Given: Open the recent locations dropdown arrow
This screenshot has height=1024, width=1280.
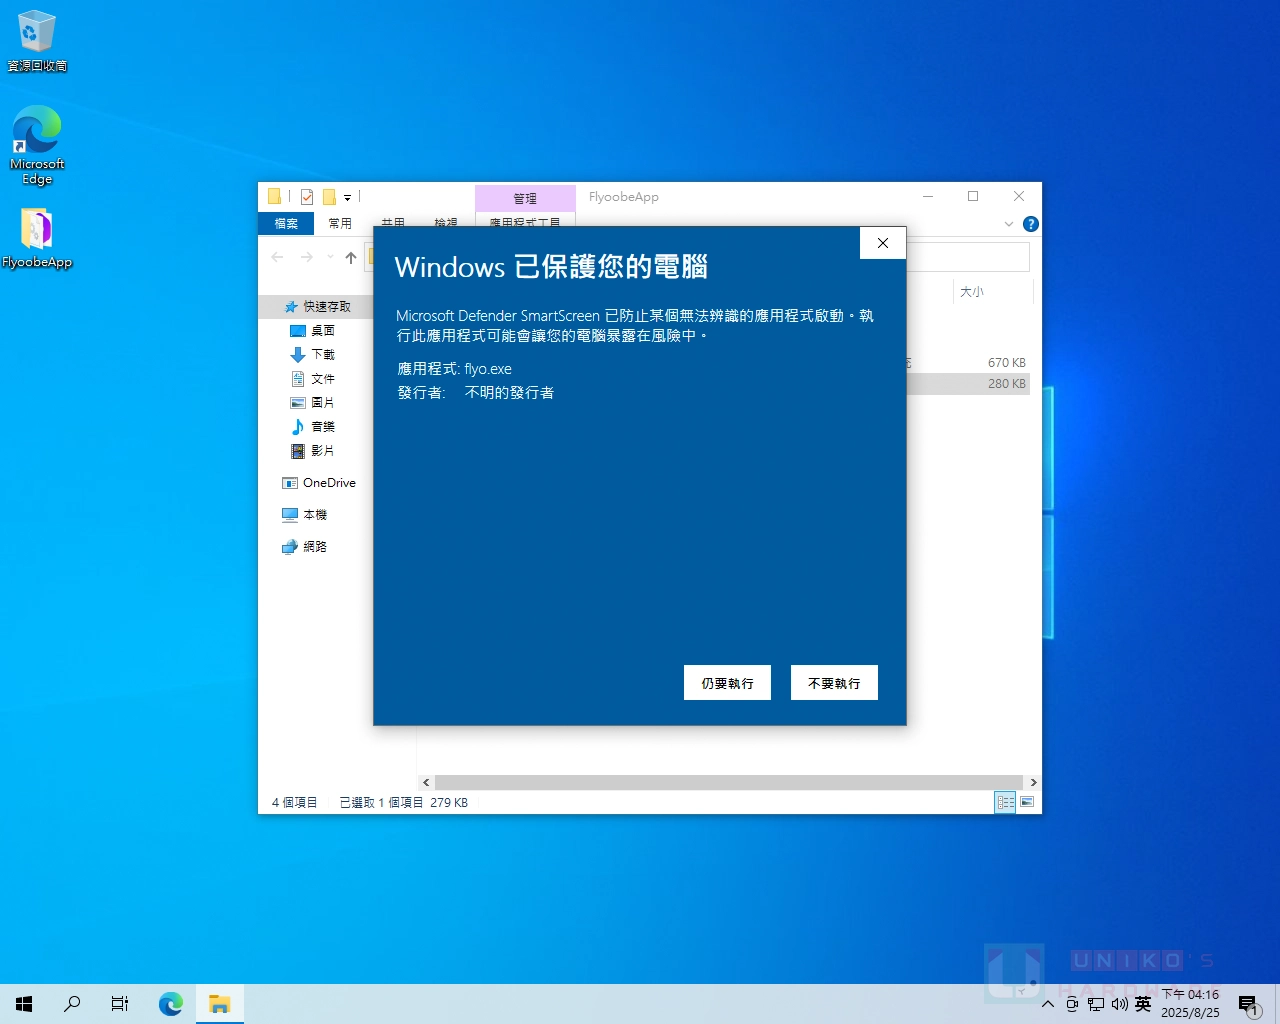Looking at the screenshot, I should 330,257.
